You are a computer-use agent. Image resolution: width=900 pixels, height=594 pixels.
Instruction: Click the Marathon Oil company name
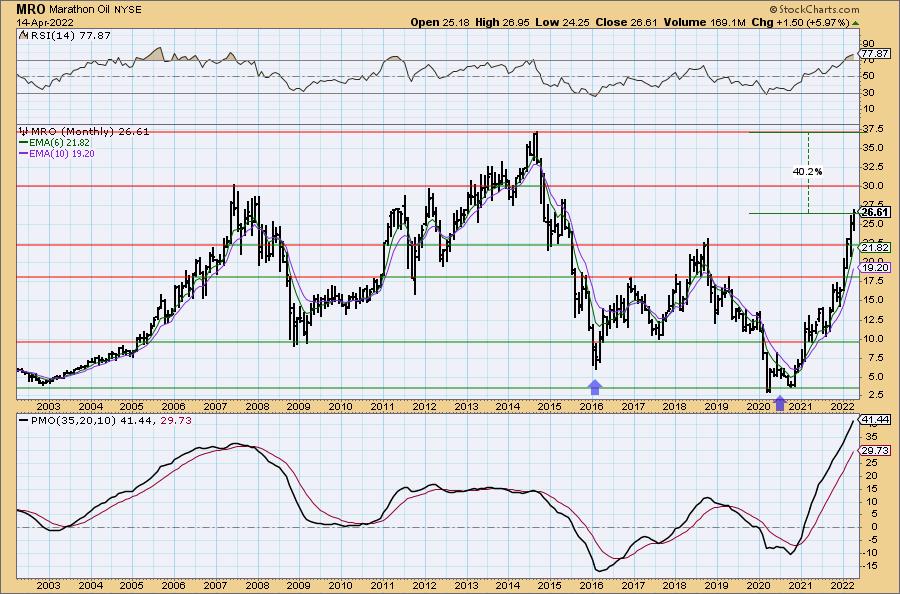[79, 10]
